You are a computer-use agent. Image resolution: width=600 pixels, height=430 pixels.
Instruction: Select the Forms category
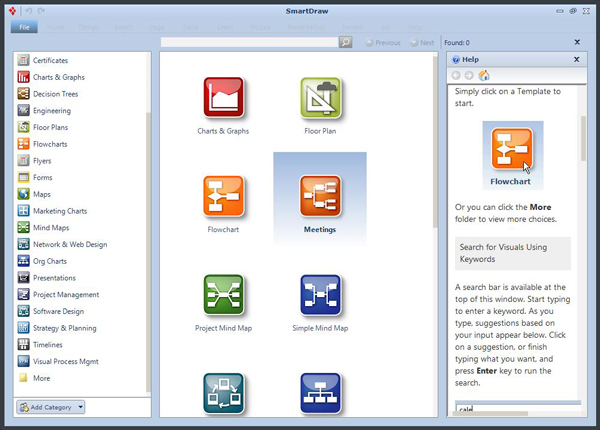click(x=35, y=177)
